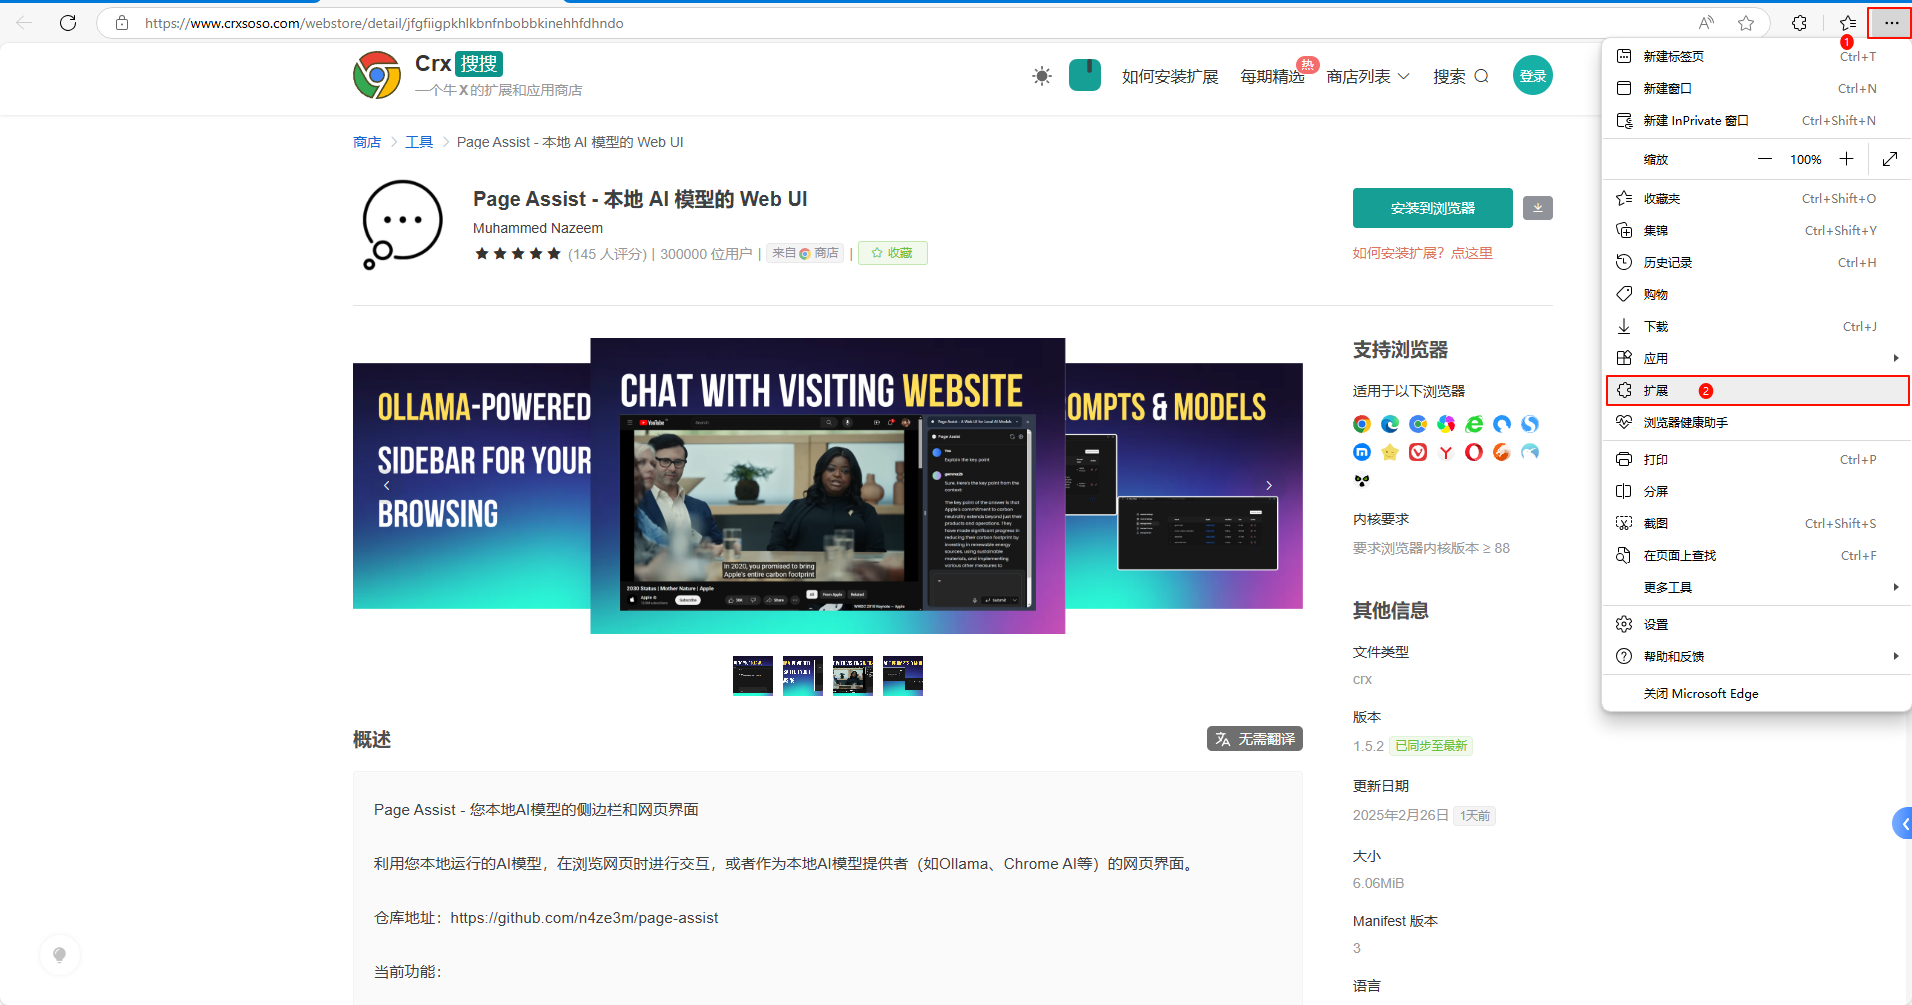Click the Crx搜搜 Chrome logo
This screenshot has height=1005, width=1912.
coord(377,76)
